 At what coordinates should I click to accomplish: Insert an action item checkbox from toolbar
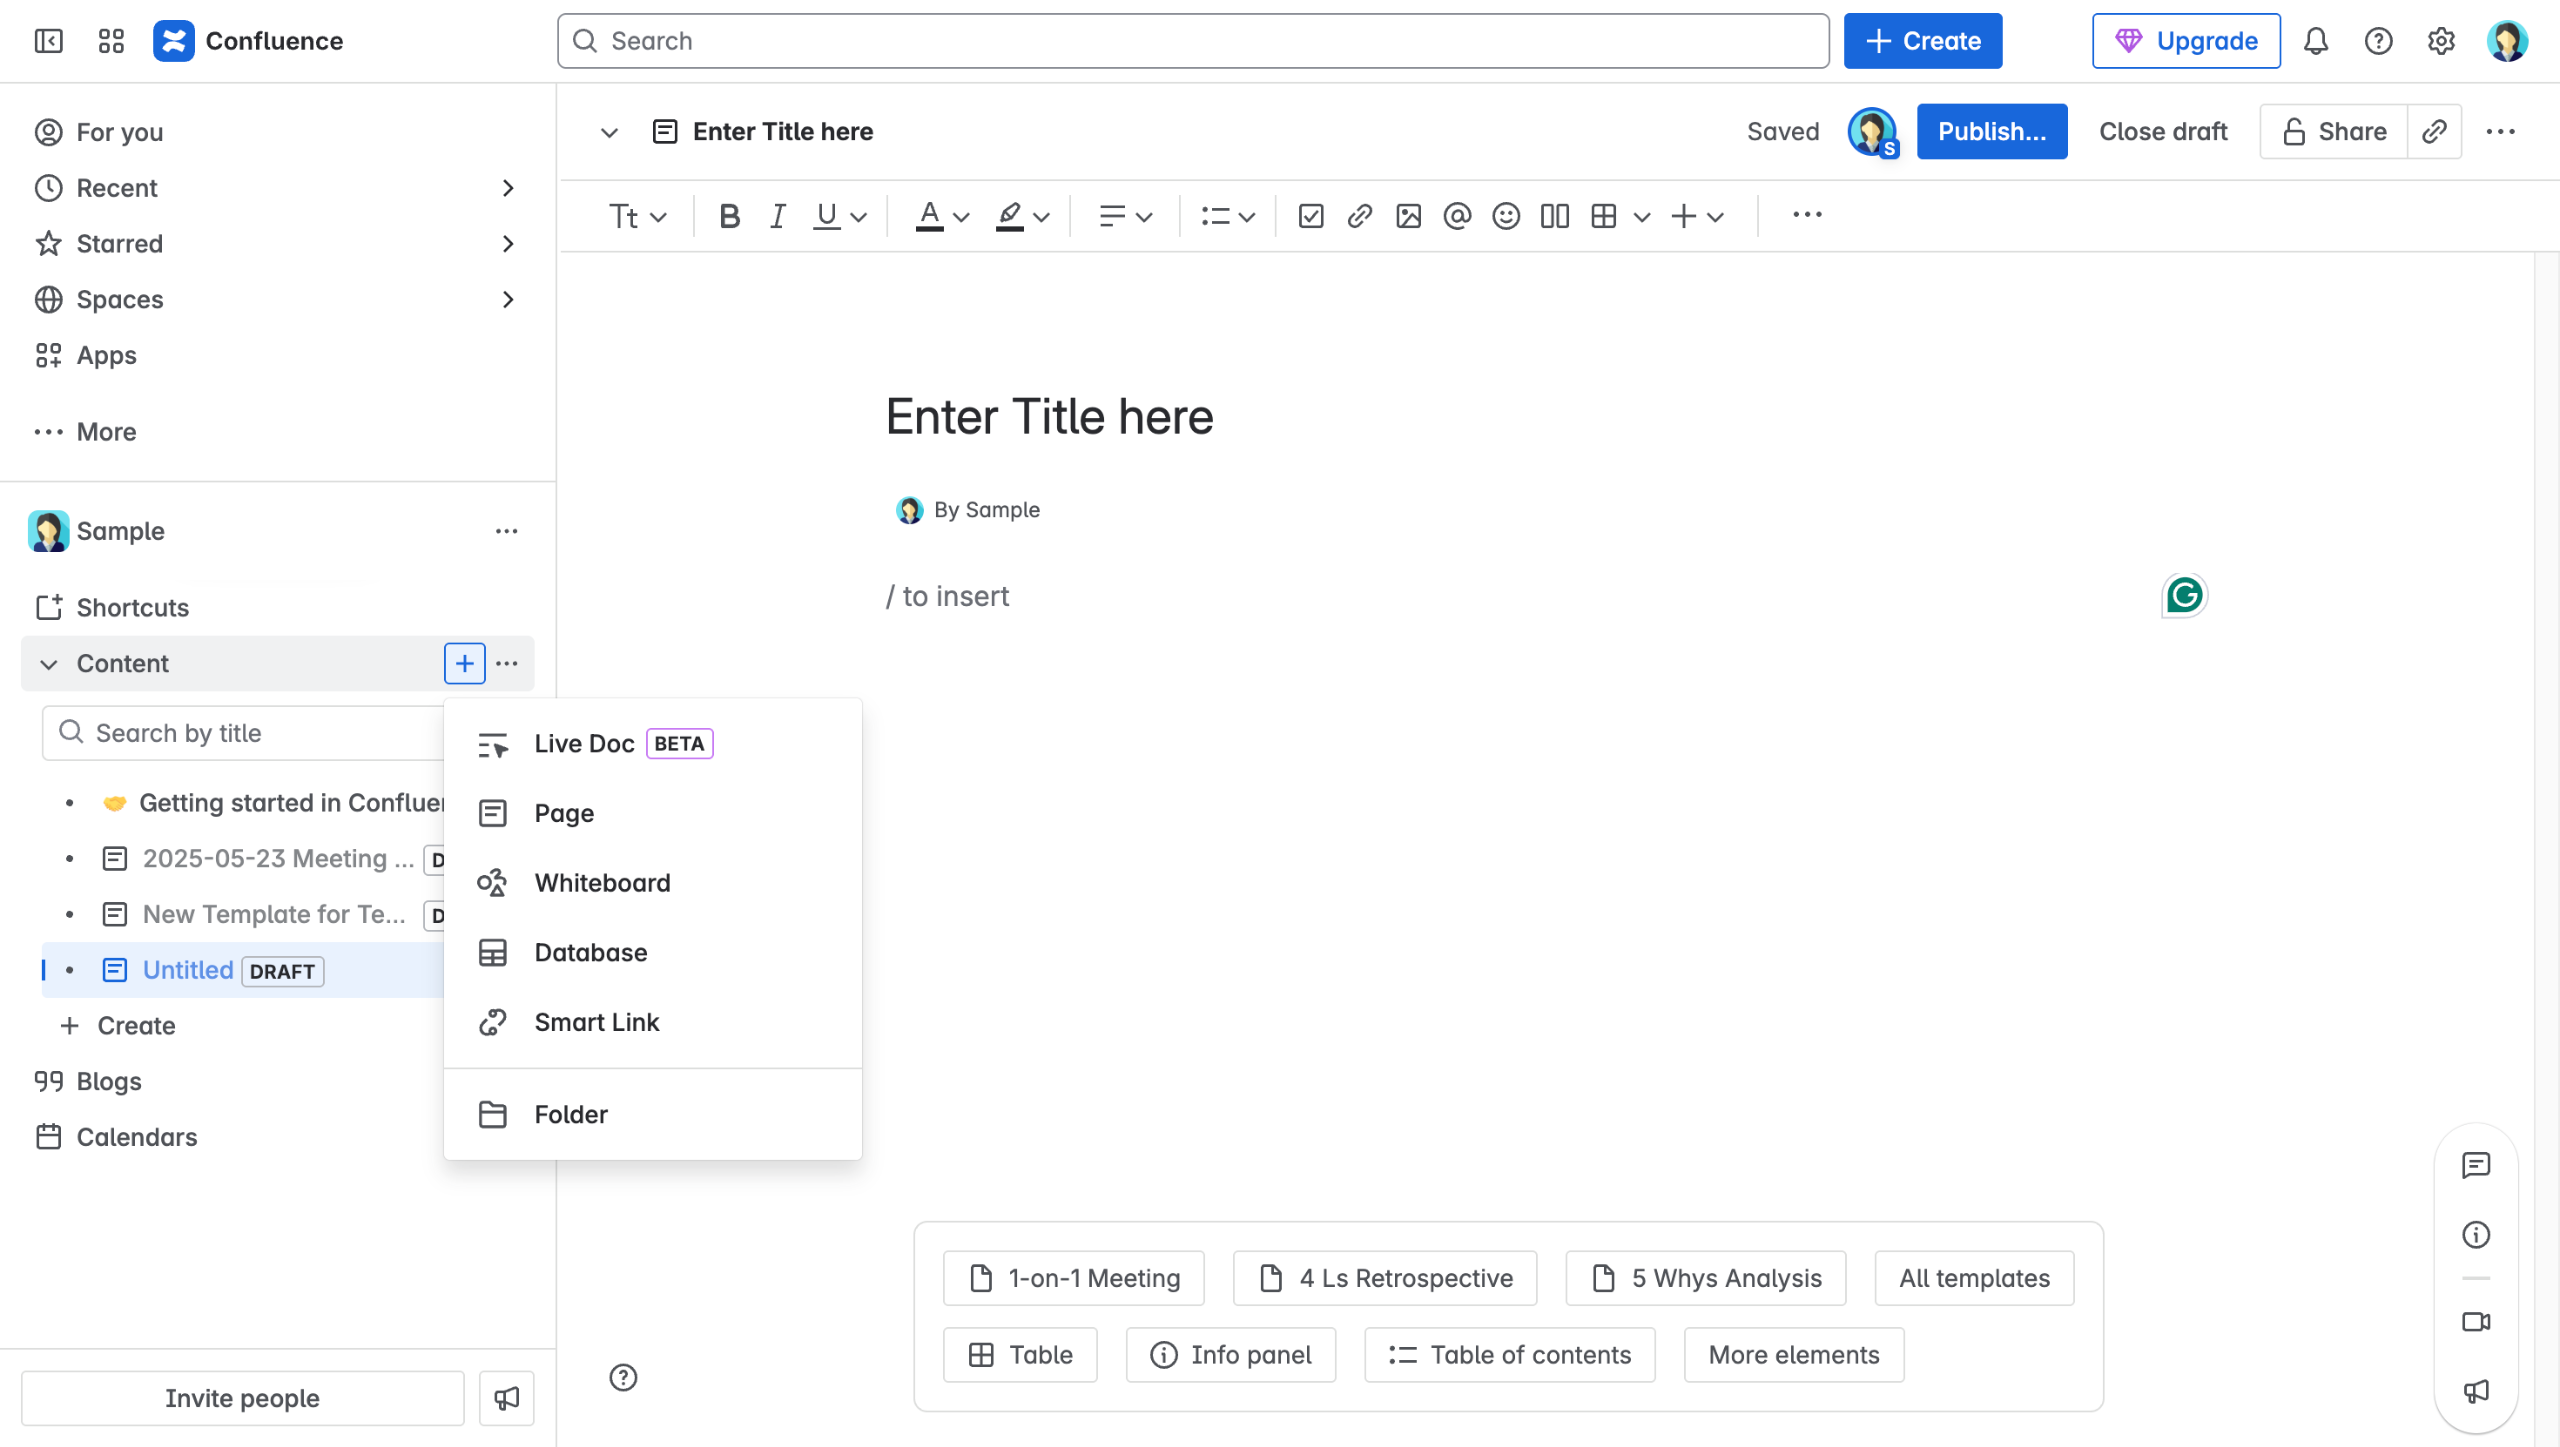pos(1310,216)
